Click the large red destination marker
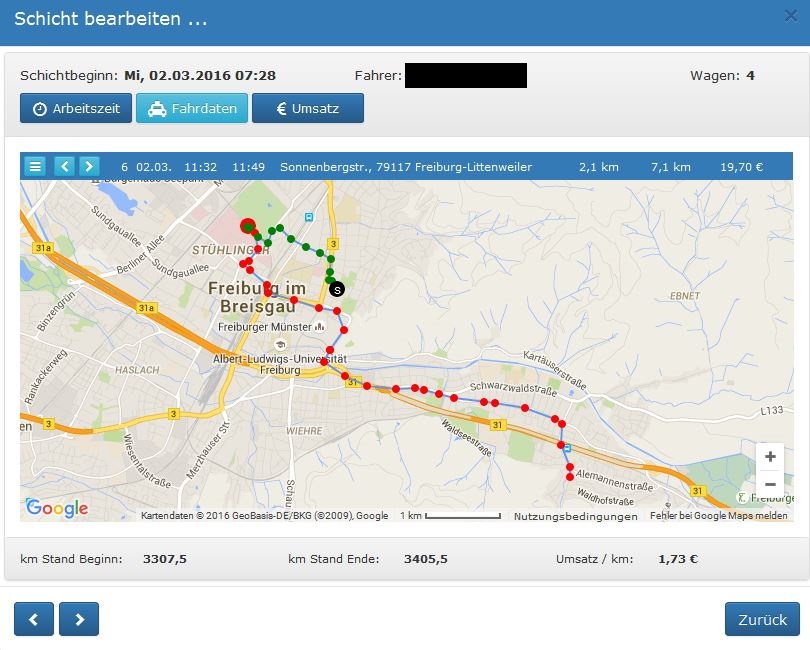This screenshot has width=810, height=650. [248, 226]
